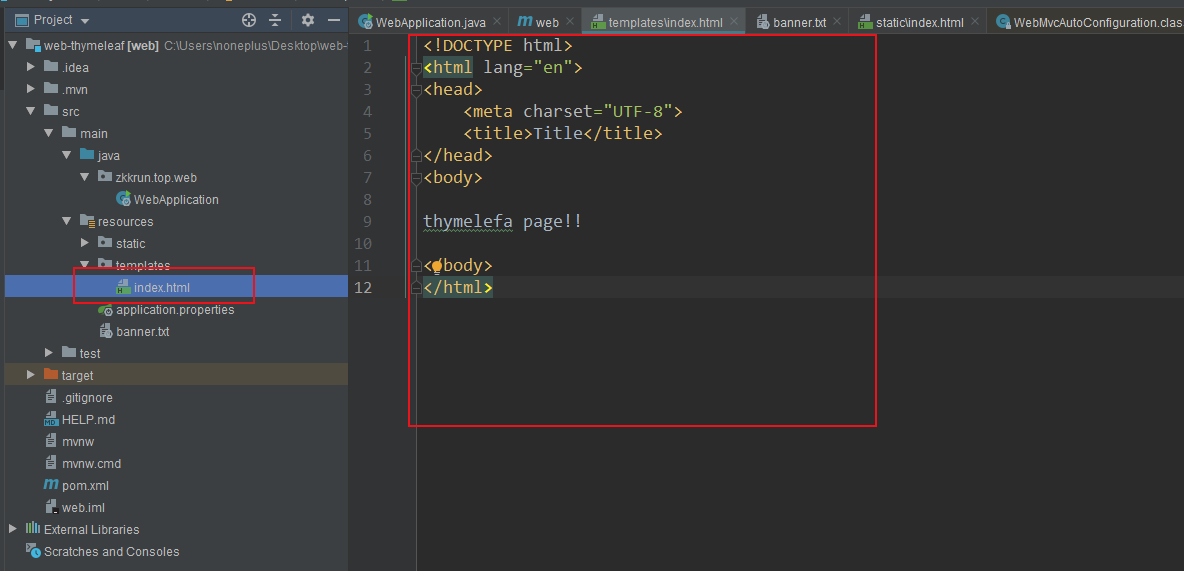
Task: Expand the .idea folder
Action: (30, 67)
